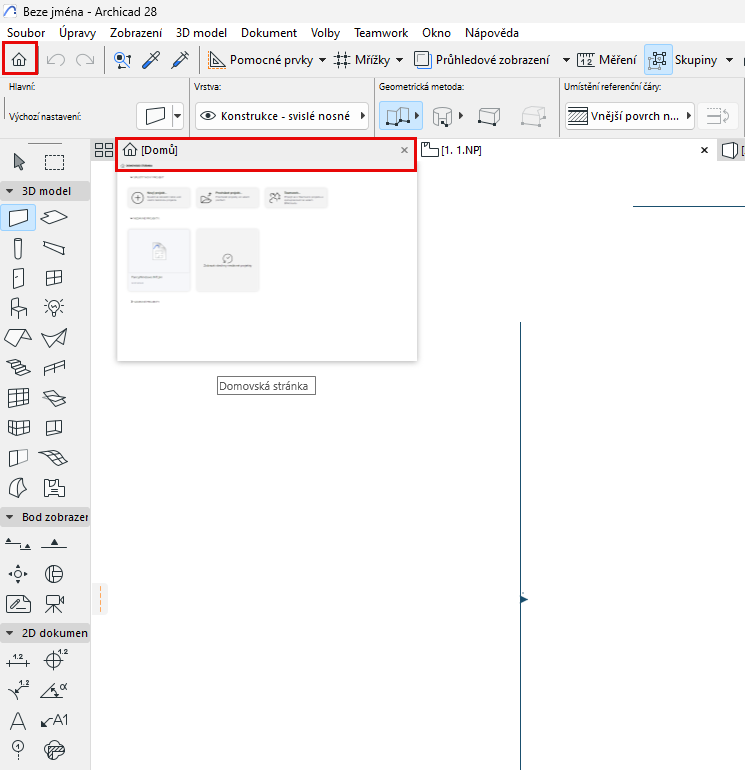Viewport: 745px width, 770px height.
Task: Click the Redo arrow icon
Action: (x=85, y=60)
